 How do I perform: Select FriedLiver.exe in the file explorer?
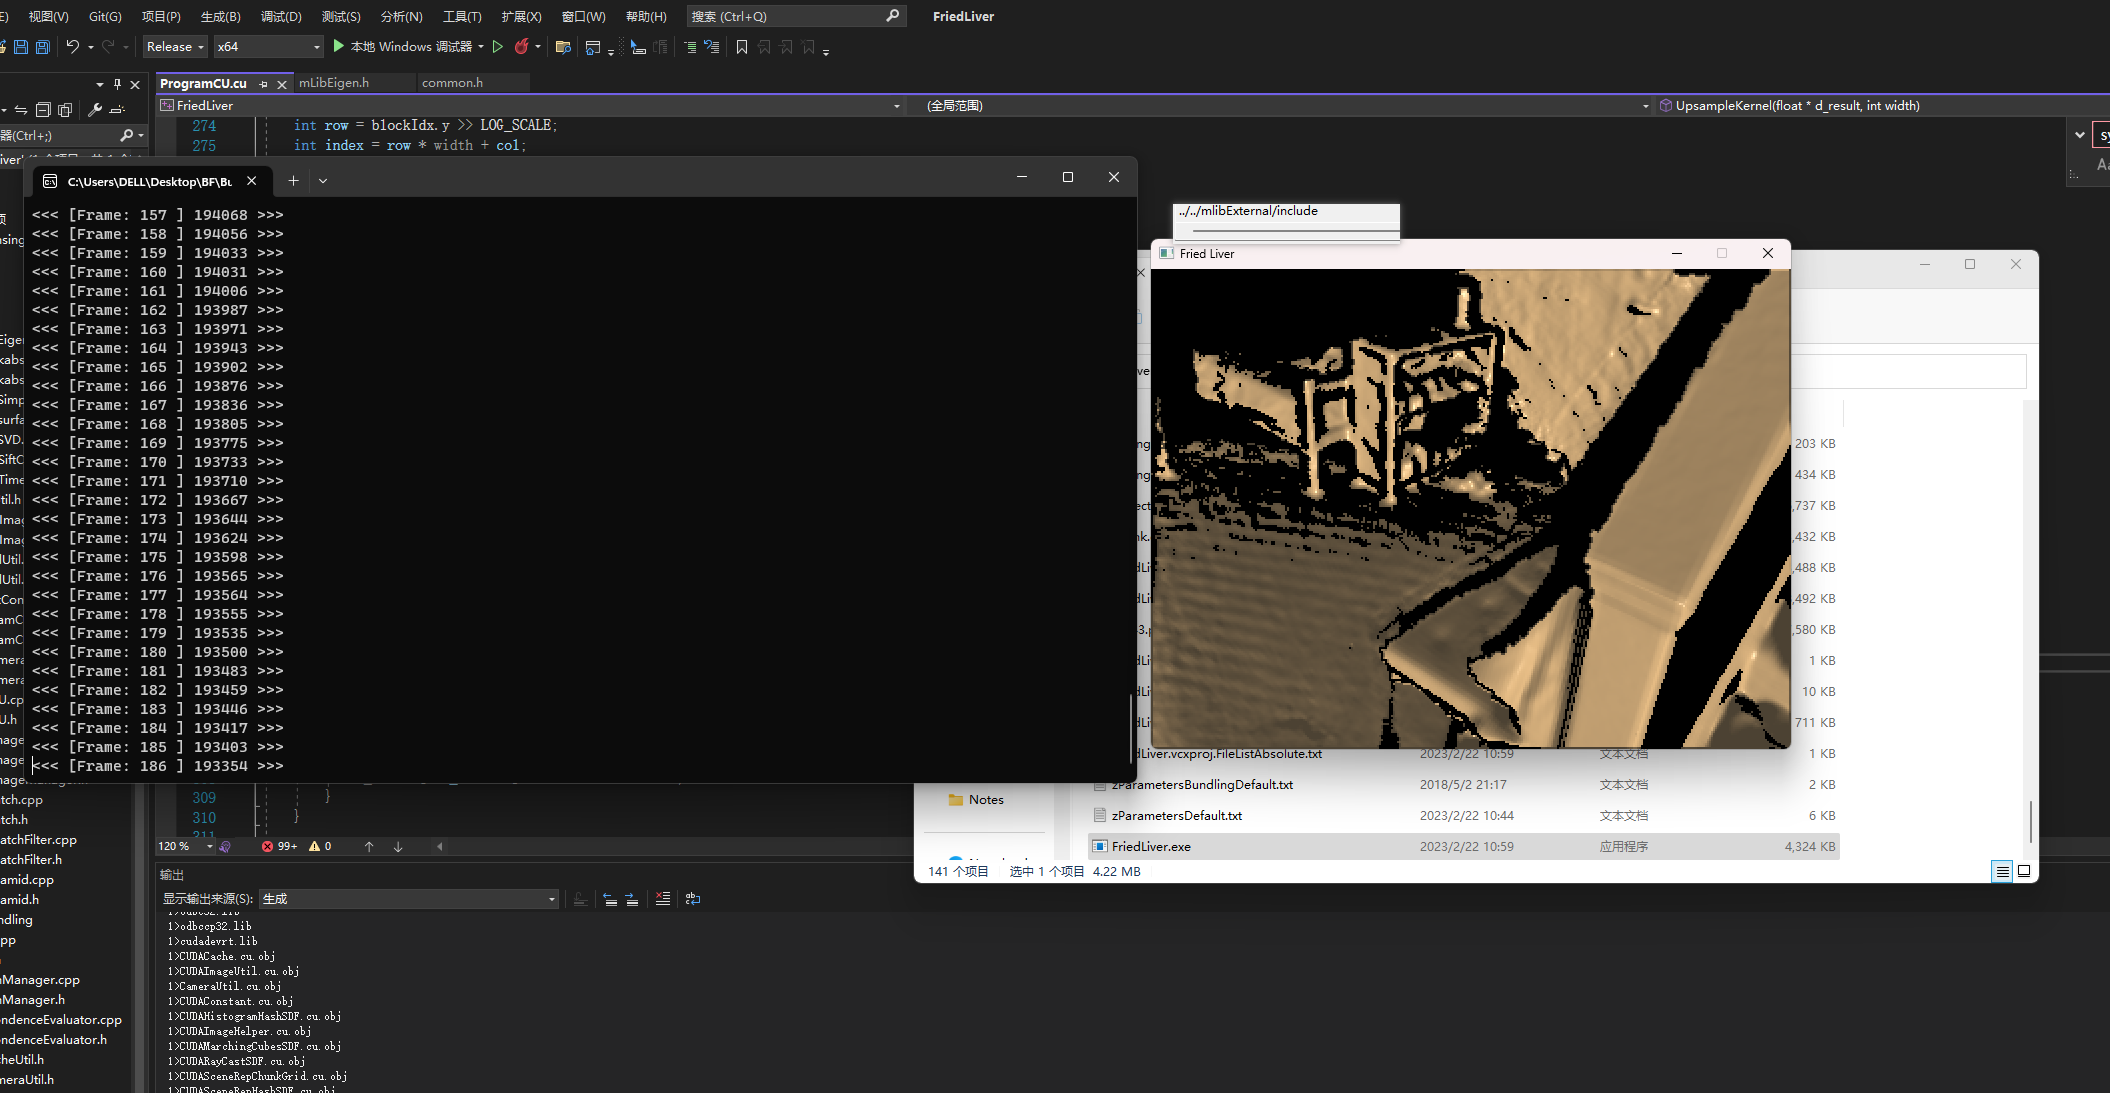pos(1151,846)
